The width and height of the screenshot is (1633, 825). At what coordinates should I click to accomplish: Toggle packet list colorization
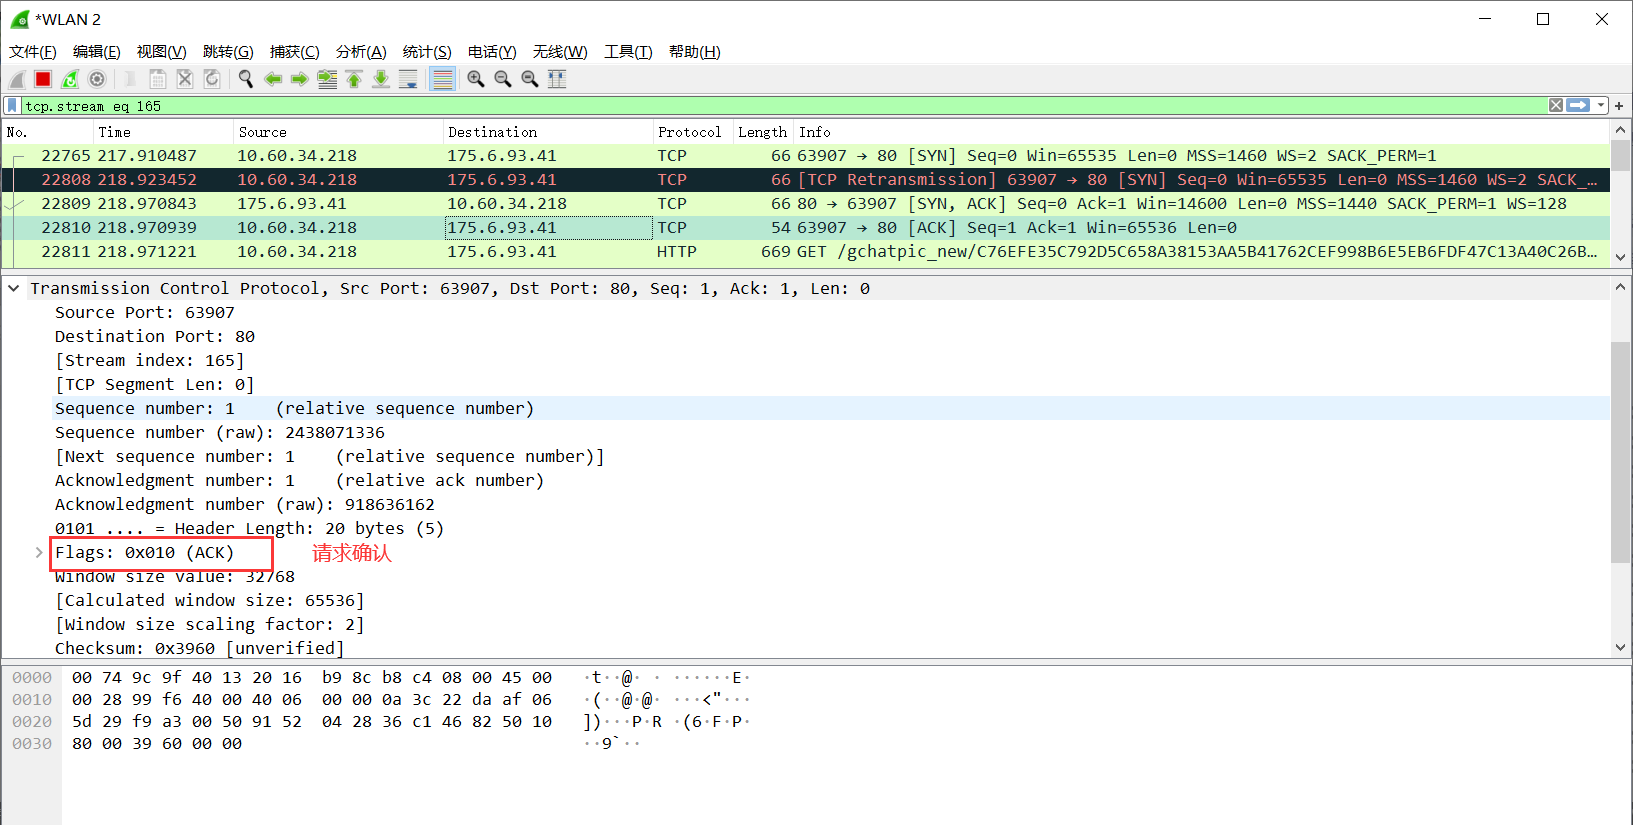(x=442, y=79)
